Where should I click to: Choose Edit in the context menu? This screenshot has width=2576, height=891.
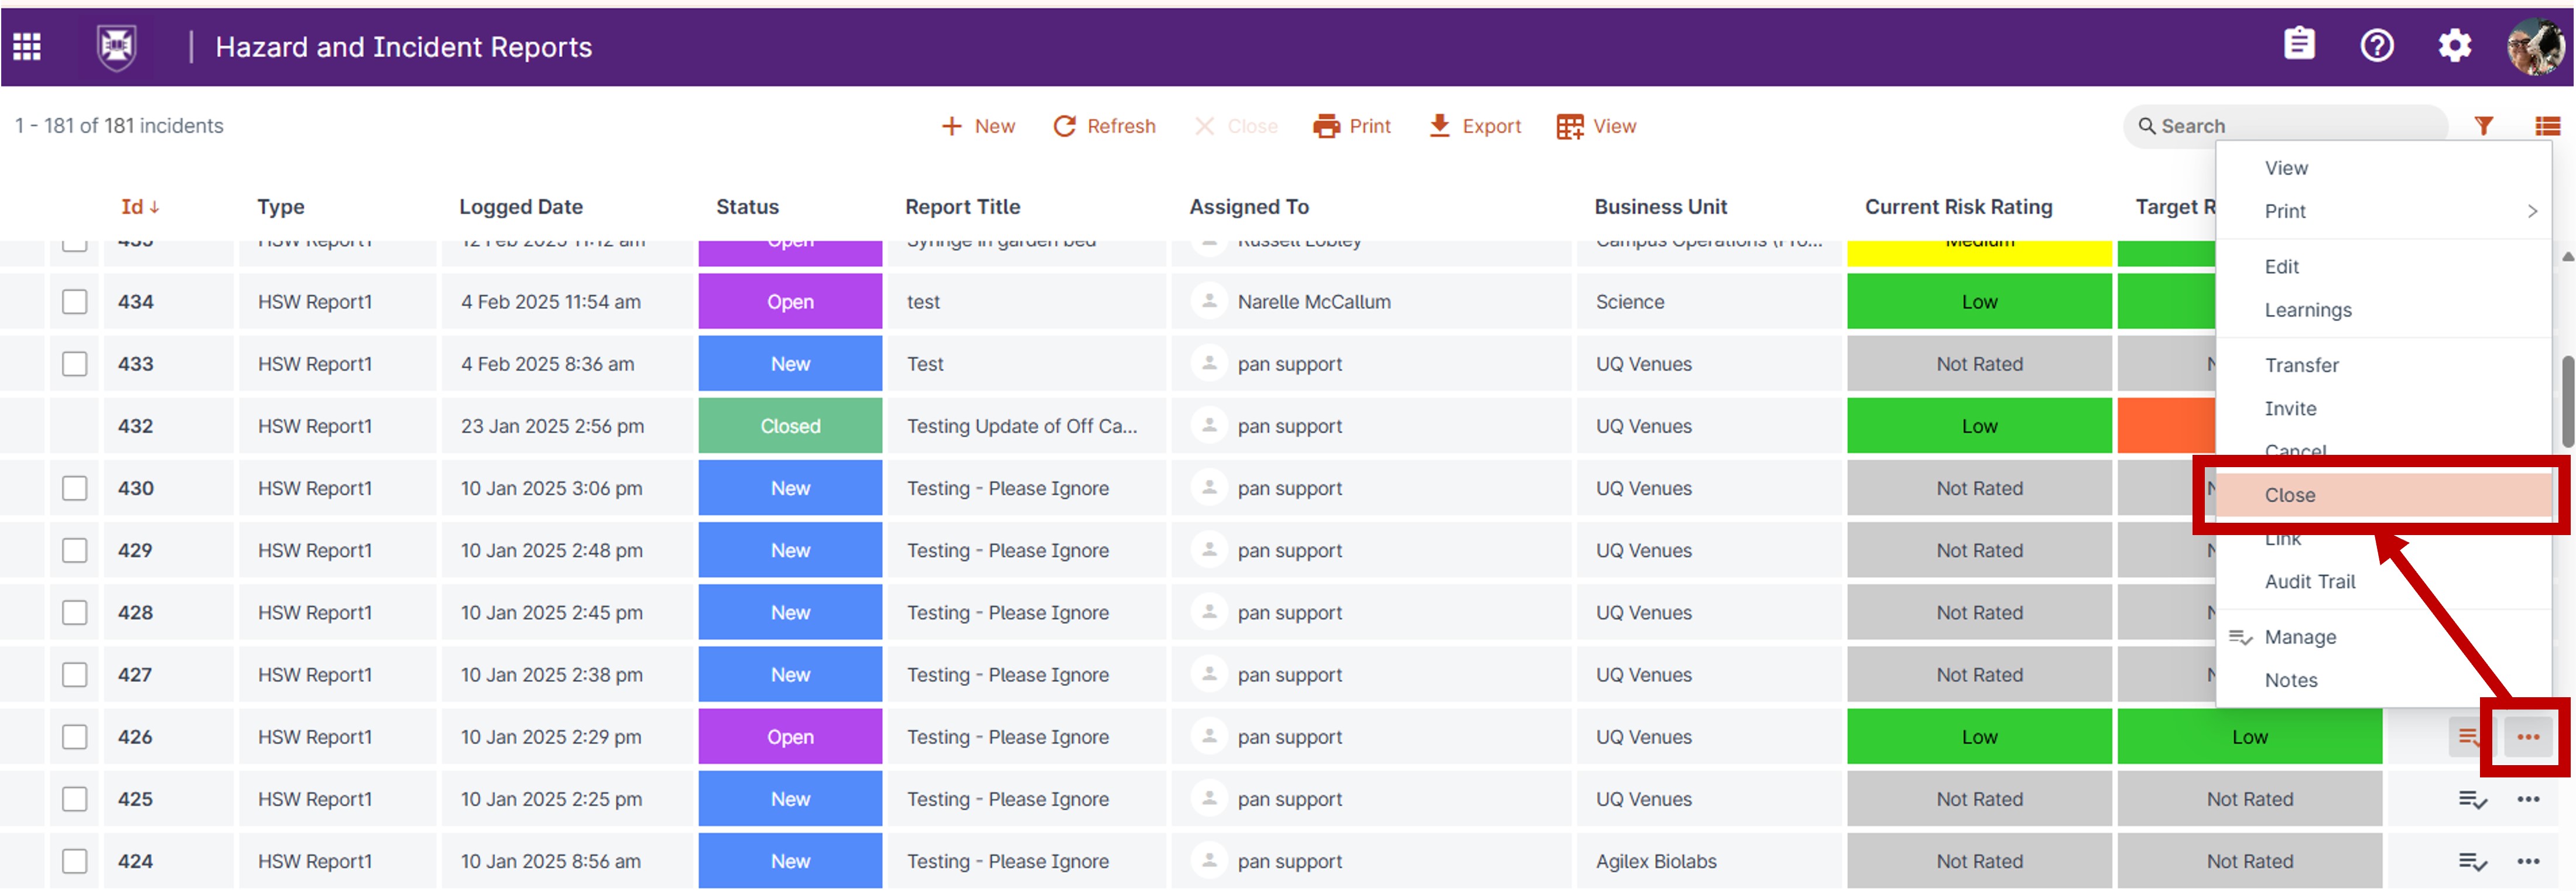(2384, 267)
